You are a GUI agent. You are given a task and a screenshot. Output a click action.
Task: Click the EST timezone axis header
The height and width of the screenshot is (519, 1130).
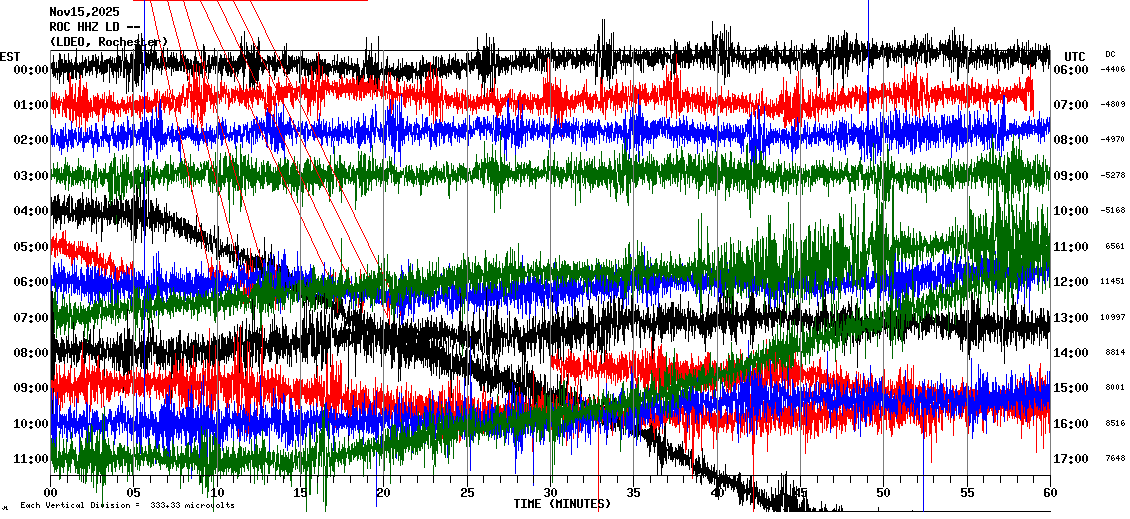11,56
